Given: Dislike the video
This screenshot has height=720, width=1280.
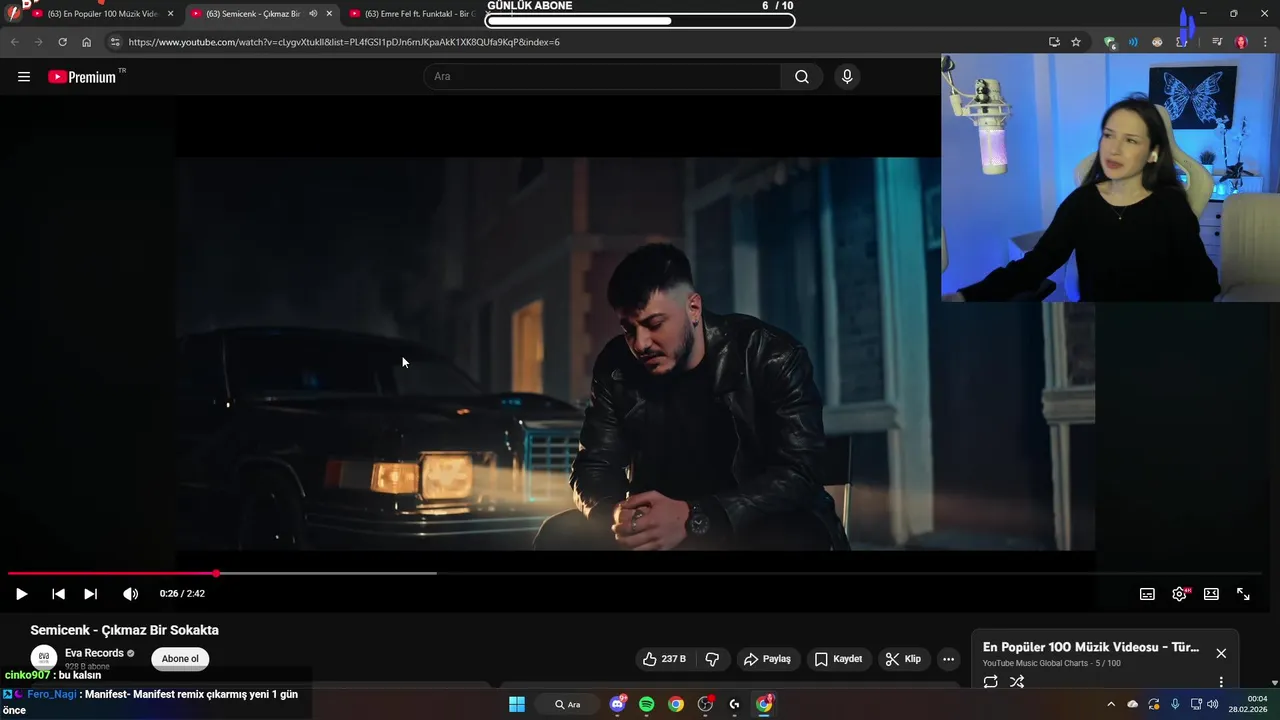Looking at the screenshot, I should coord(712,659).
